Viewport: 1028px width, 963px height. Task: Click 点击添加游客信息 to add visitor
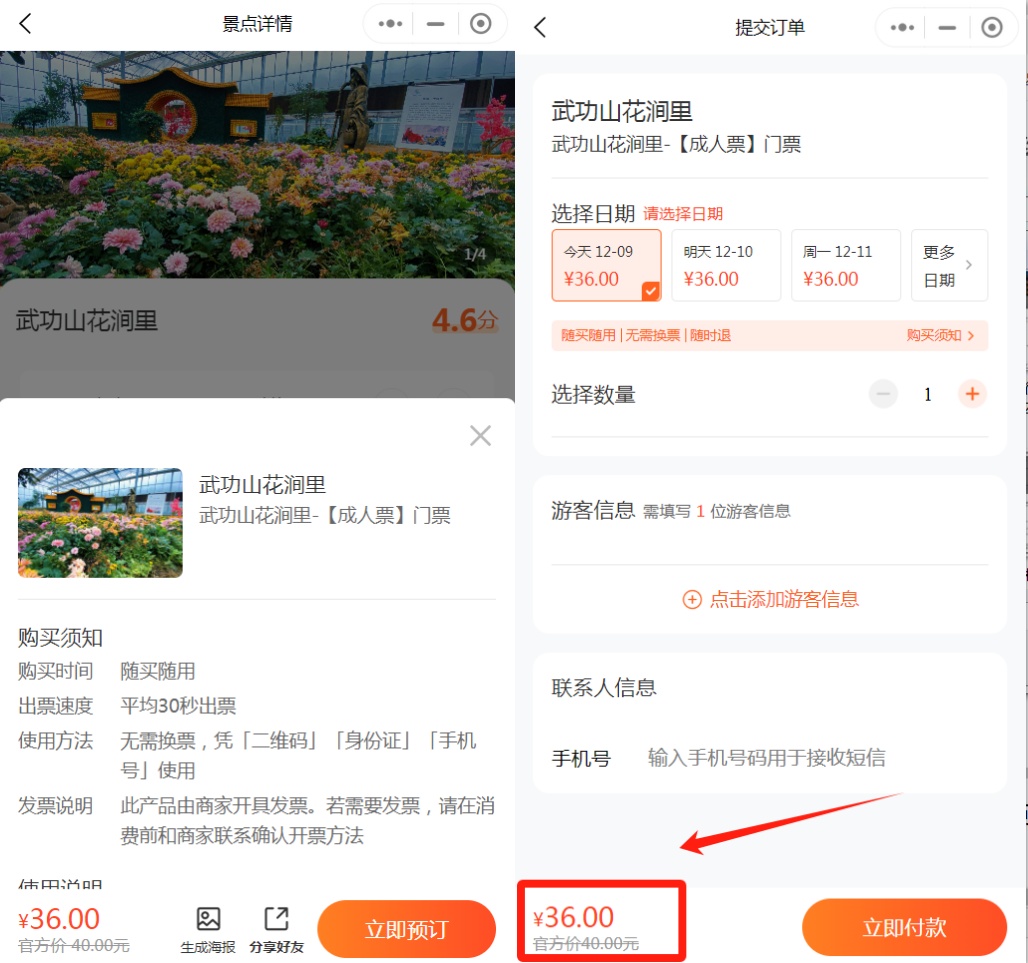pos(770,599)
